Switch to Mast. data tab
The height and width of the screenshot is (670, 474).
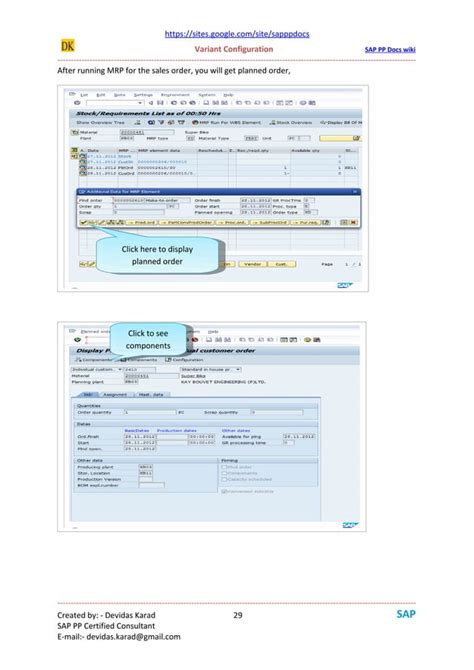(151, 394)
